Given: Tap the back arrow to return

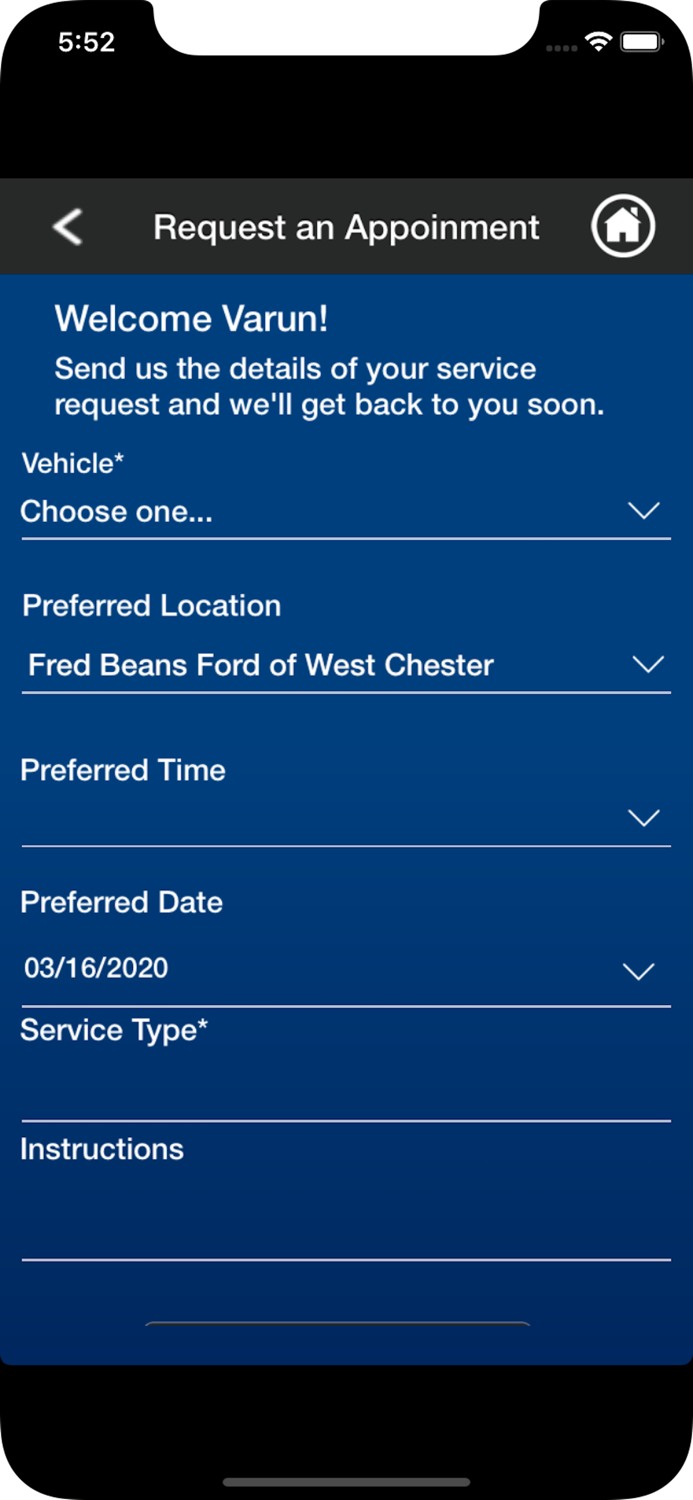Looking at the screenshot, I should point(66,227).
